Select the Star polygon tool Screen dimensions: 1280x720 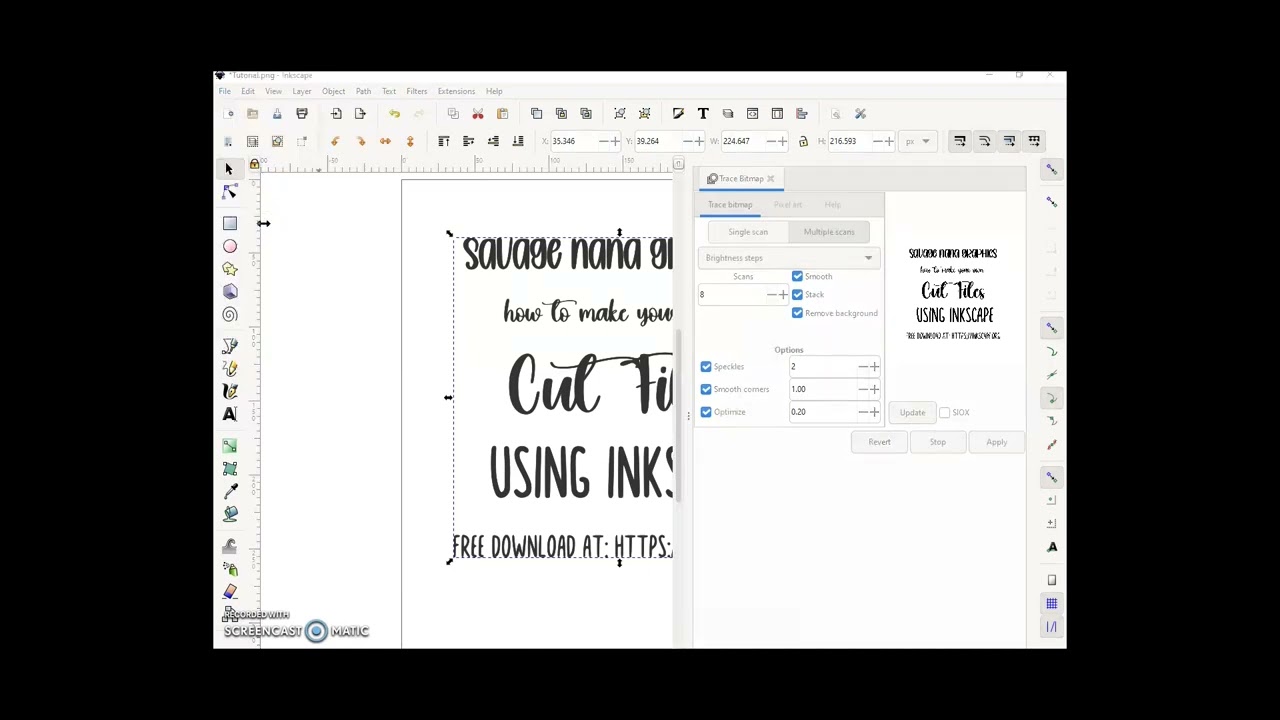pos(230,269)
